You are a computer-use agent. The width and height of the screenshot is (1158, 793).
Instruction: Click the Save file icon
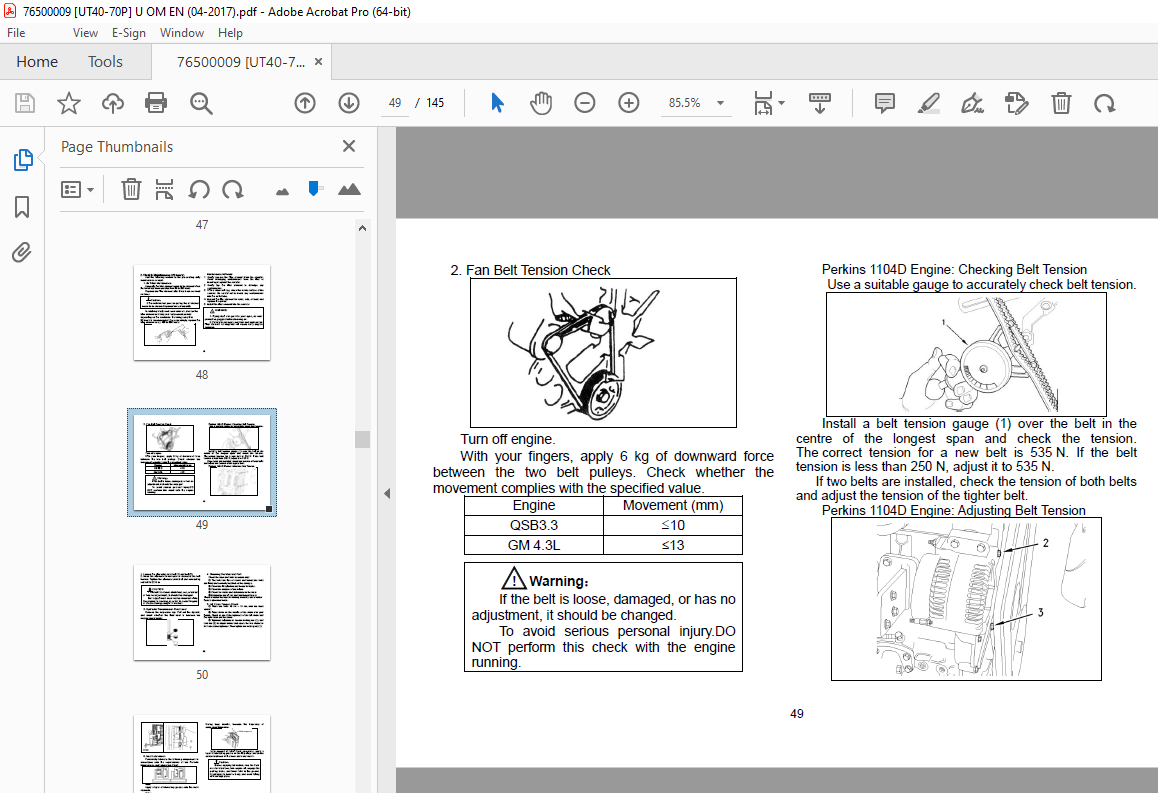(x=25, y=103)
